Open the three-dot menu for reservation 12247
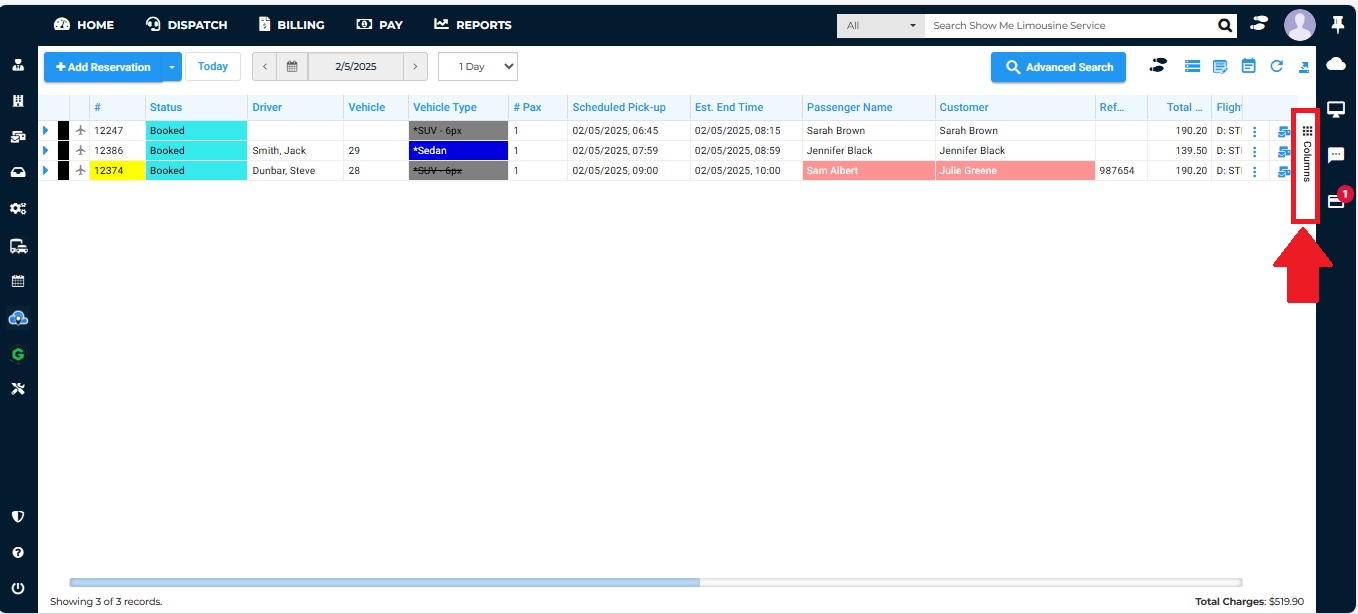The image size is (1358, 614). click(1254, 132)
